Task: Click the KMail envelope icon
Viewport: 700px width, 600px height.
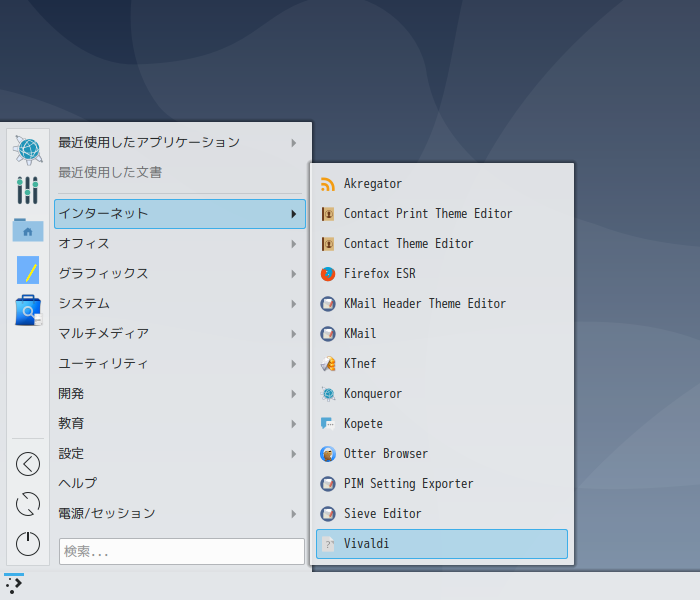Action: [x=328, y=334]
